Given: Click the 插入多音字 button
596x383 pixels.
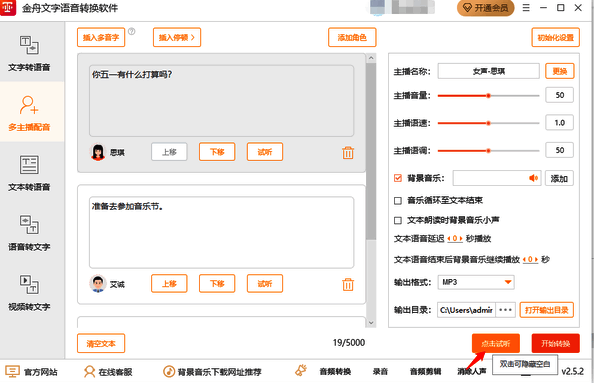Looking at the screenshot, I should [101, 37].
